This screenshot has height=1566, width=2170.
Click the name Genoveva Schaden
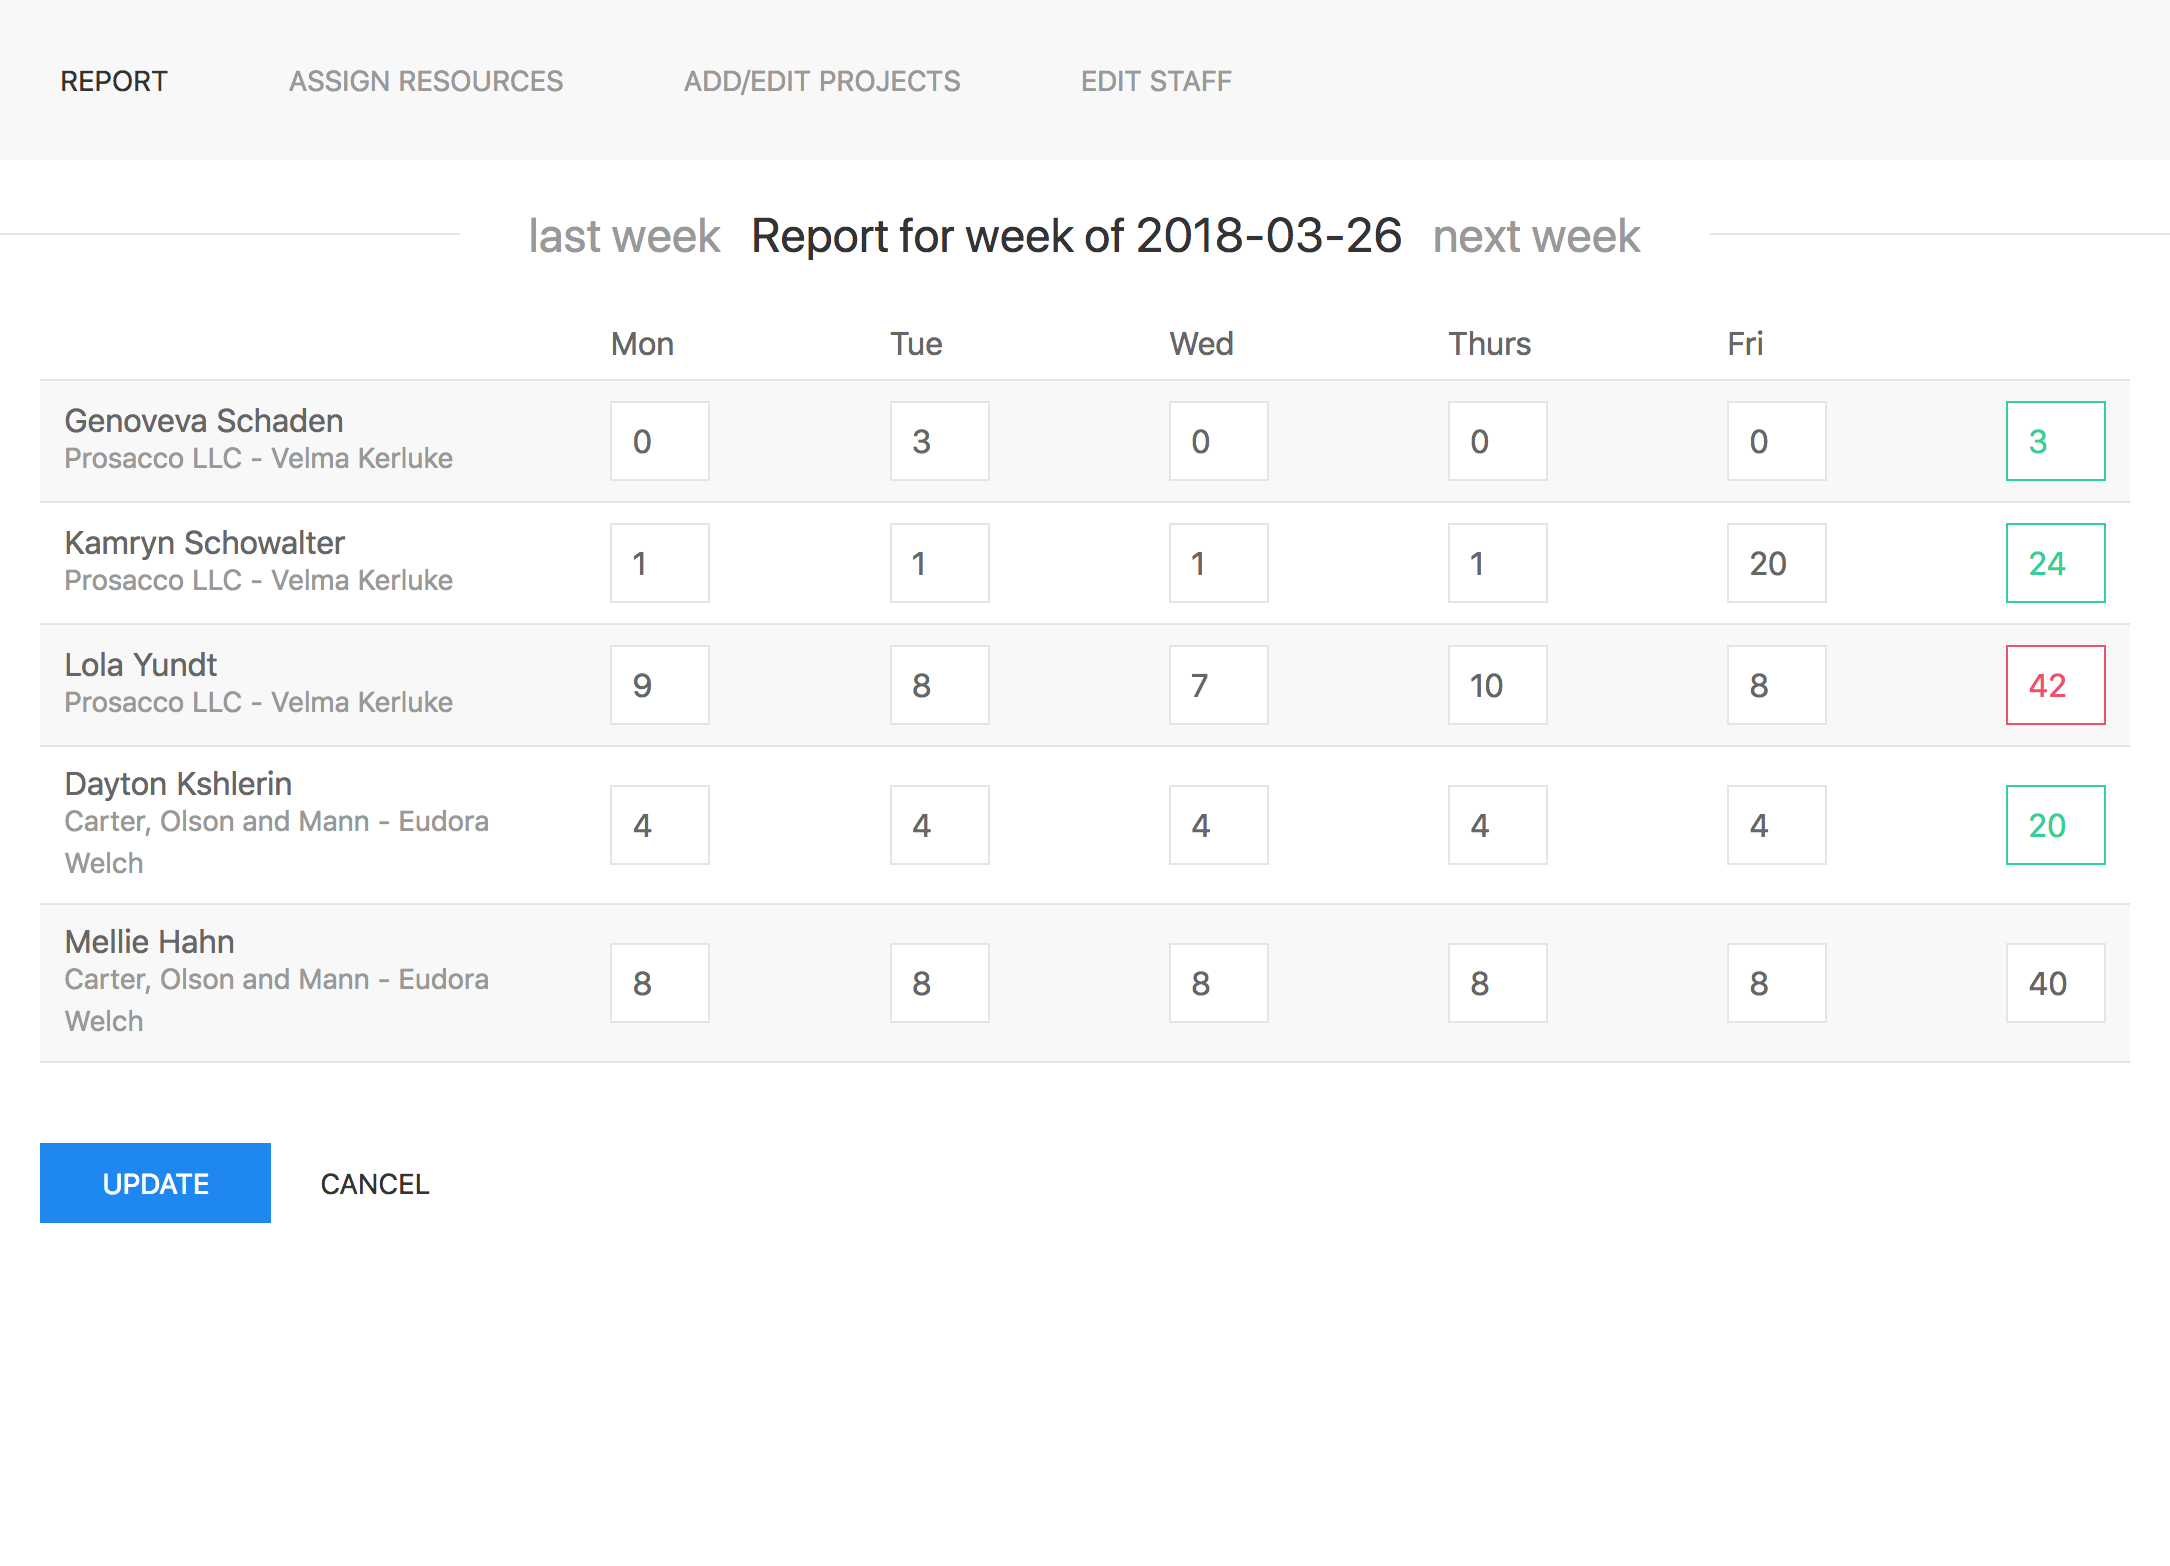coord(204,421)
